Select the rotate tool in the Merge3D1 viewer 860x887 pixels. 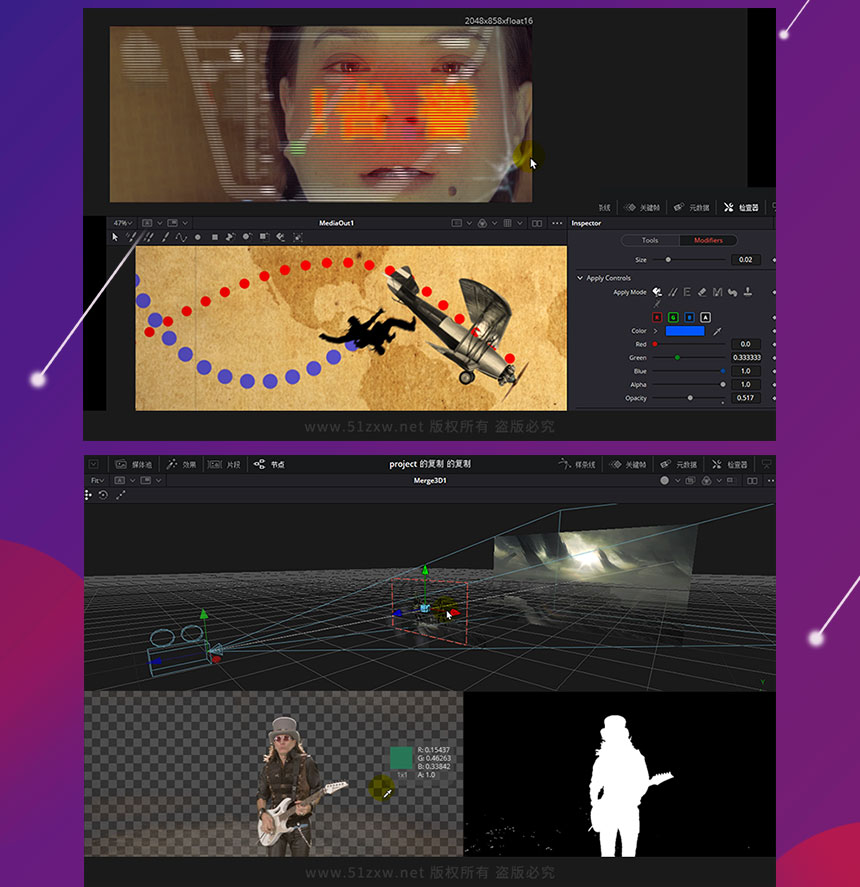click(103, 495)
